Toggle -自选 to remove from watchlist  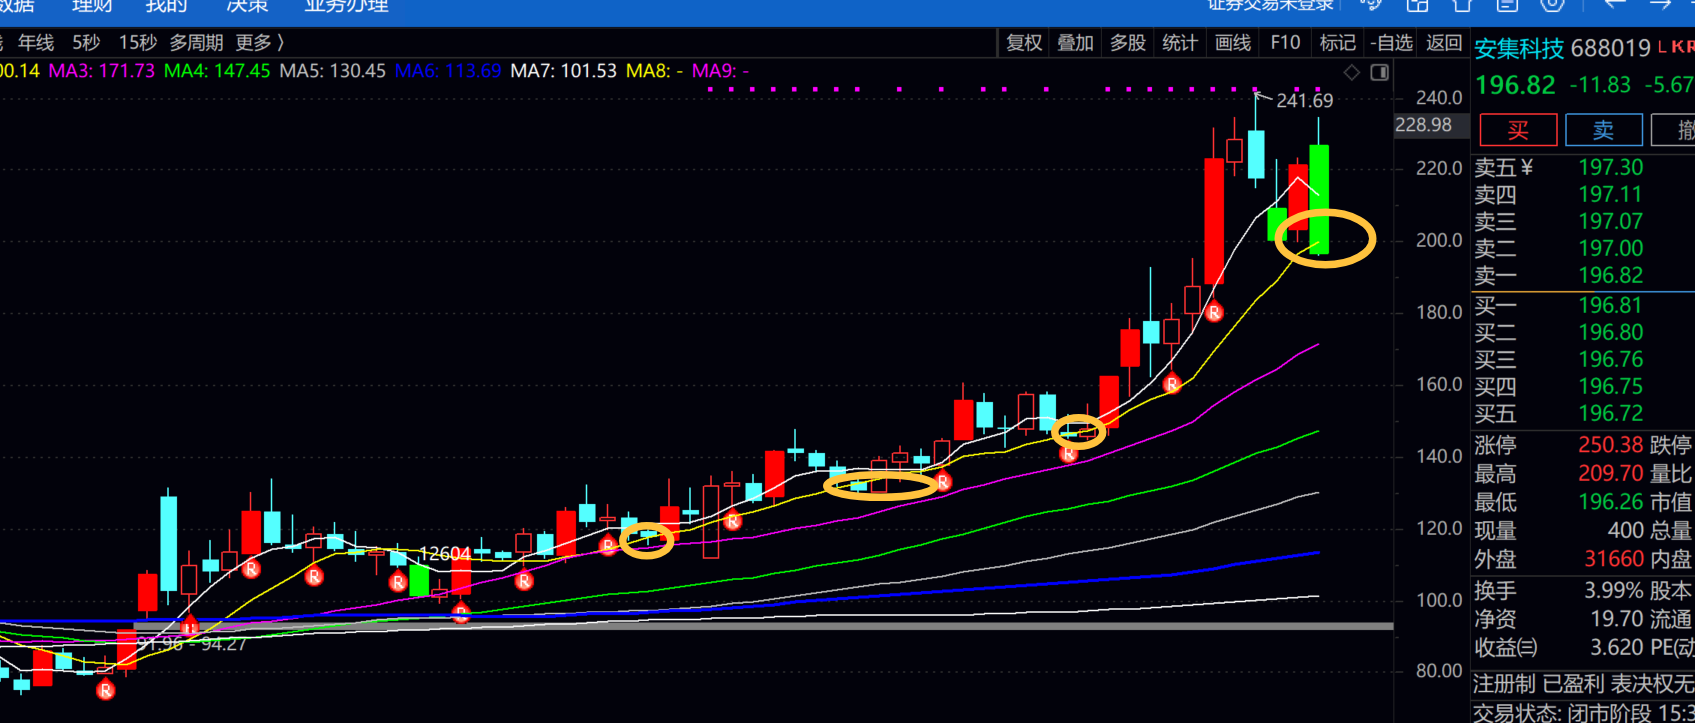(1391, 43)
